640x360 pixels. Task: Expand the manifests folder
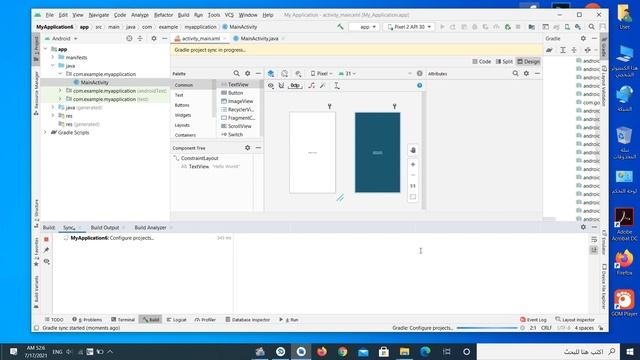click(x=53, y=58)
